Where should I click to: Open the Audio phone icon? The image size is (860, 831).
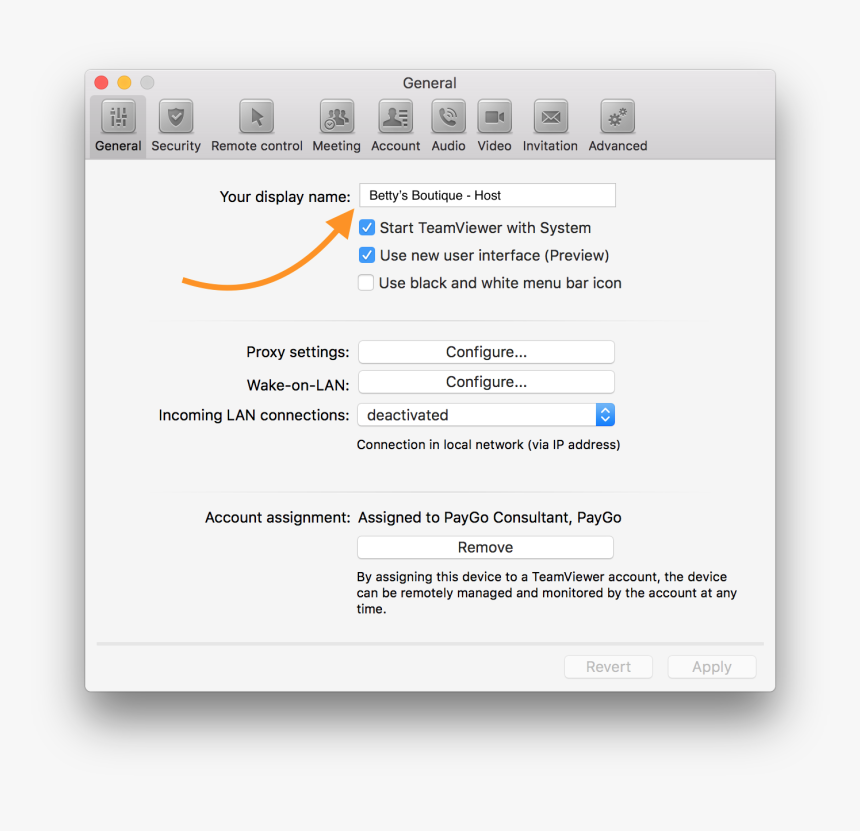[x=448, y=117]
